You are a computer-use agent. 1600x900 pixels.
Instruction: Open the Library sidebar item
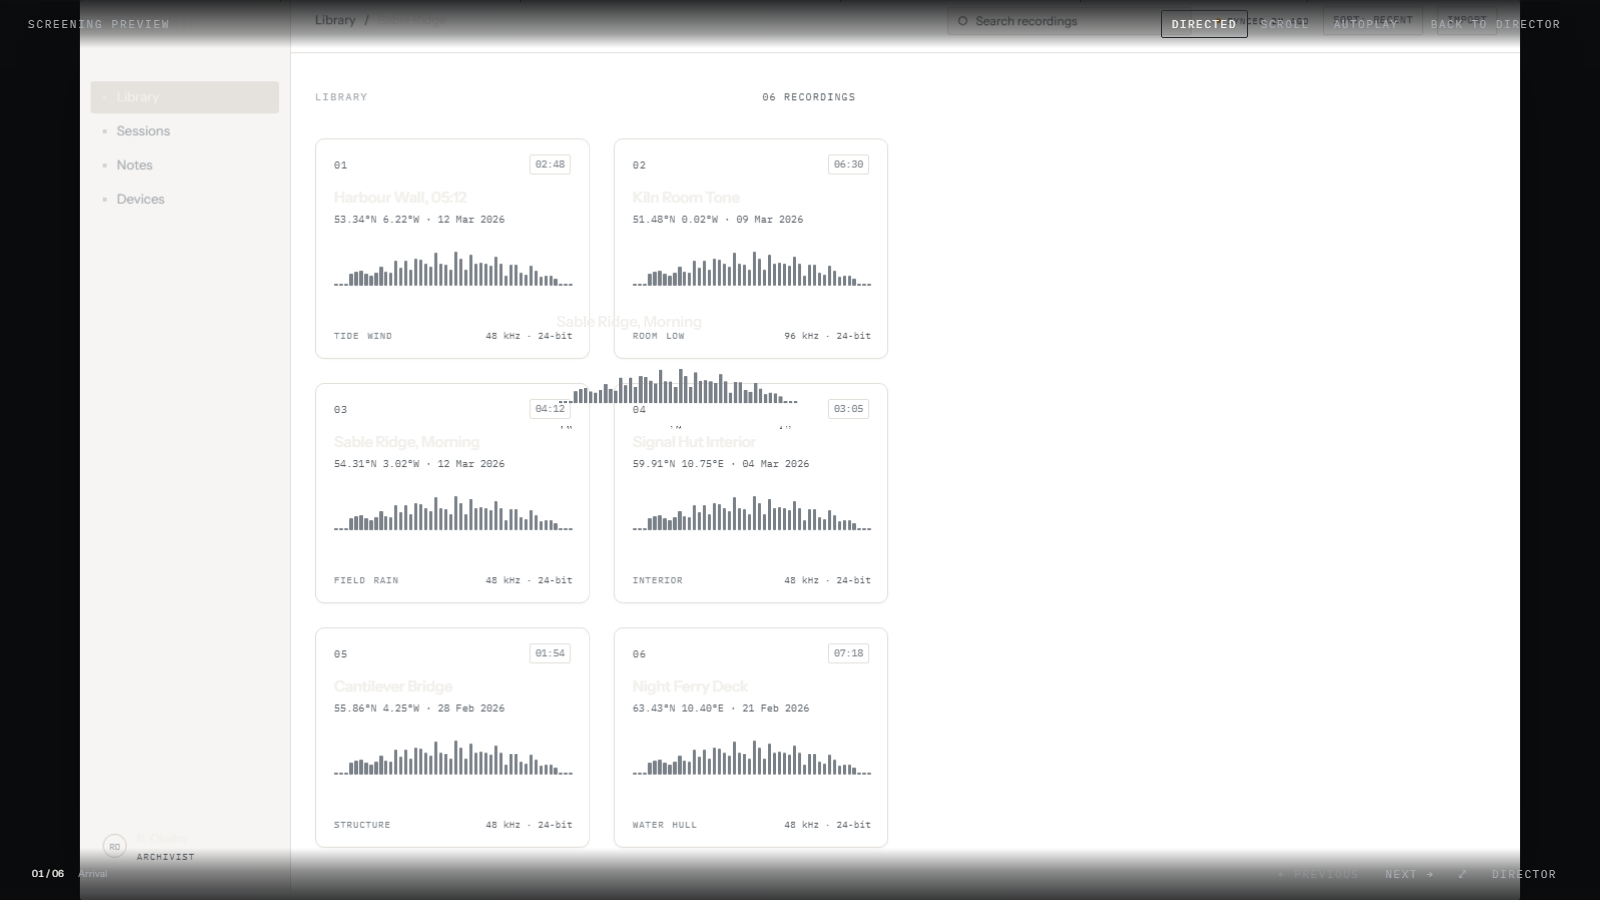[x=185, y=97]
